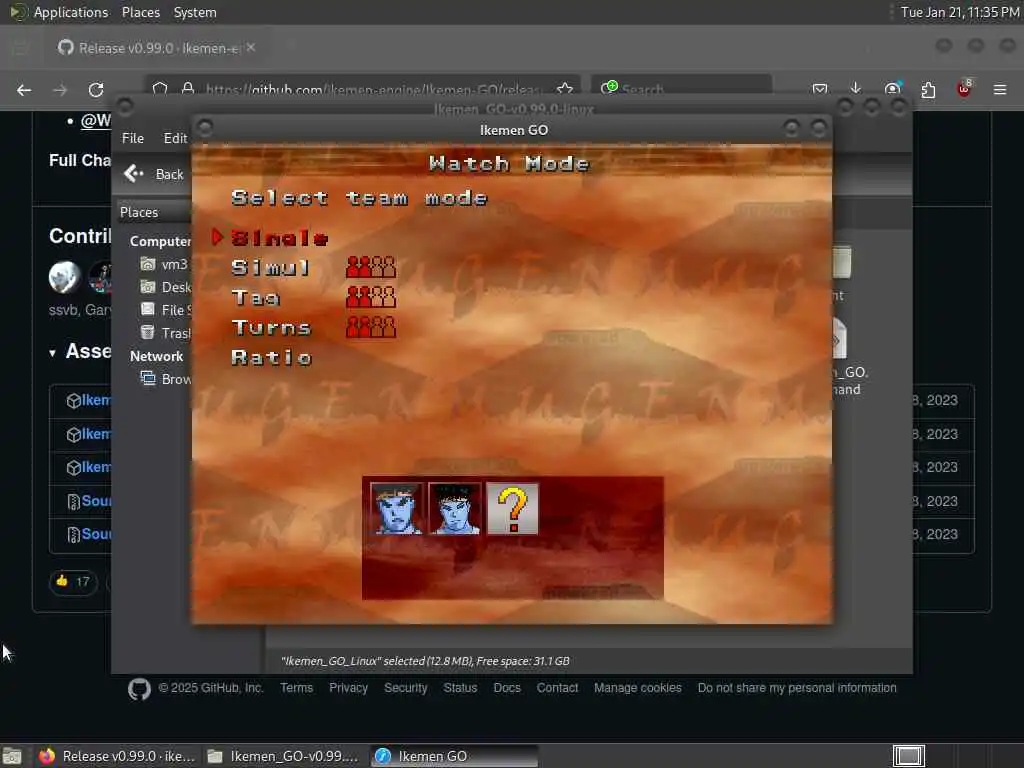Open Firefox downloads panel
Screen dimensions: 1024x768
coord(856,89)
